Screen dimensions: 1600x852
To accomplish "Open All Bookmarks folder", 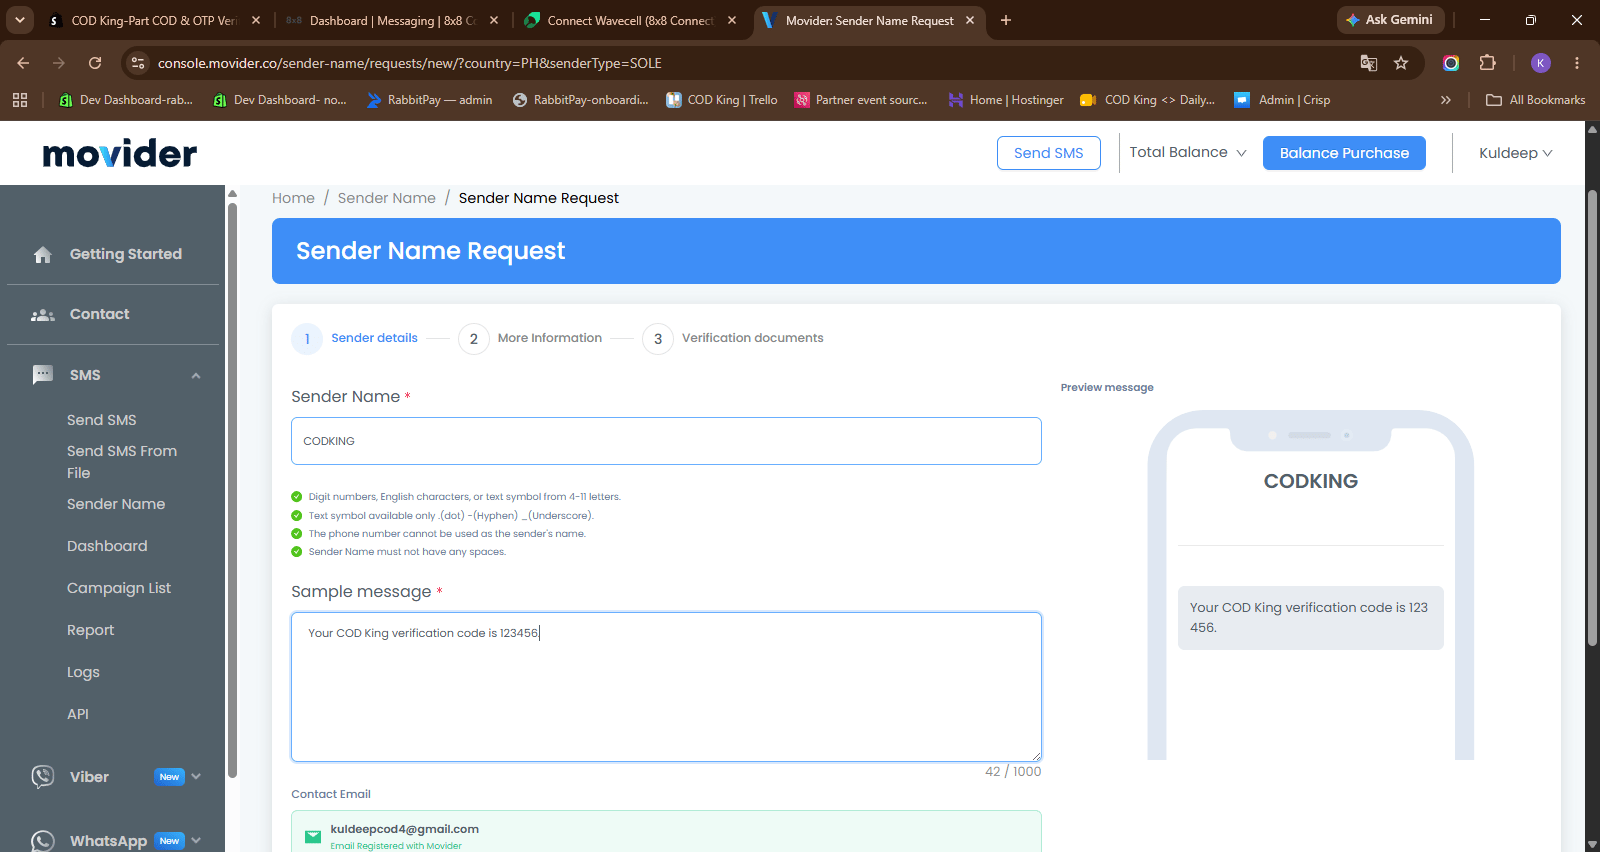I will coord(1535,100).
